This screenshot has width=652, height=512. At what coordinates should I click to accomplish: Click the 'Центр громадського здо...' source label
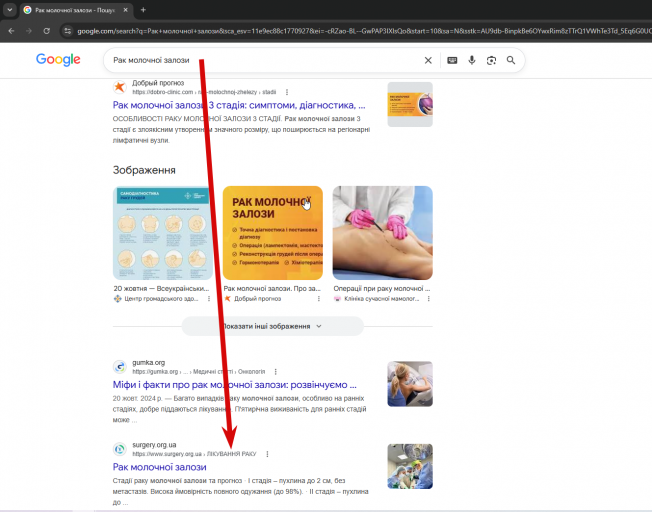pyautogui.click(x=161, y=299)
